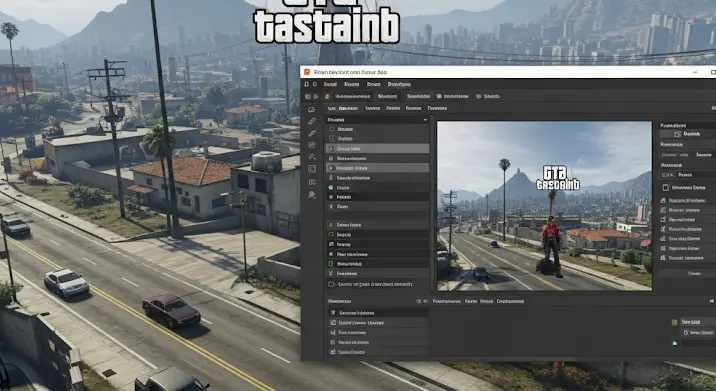Click the rightmost toolbar tab with image icon
This screenshot has width=716, height=391.
point(488,96)
